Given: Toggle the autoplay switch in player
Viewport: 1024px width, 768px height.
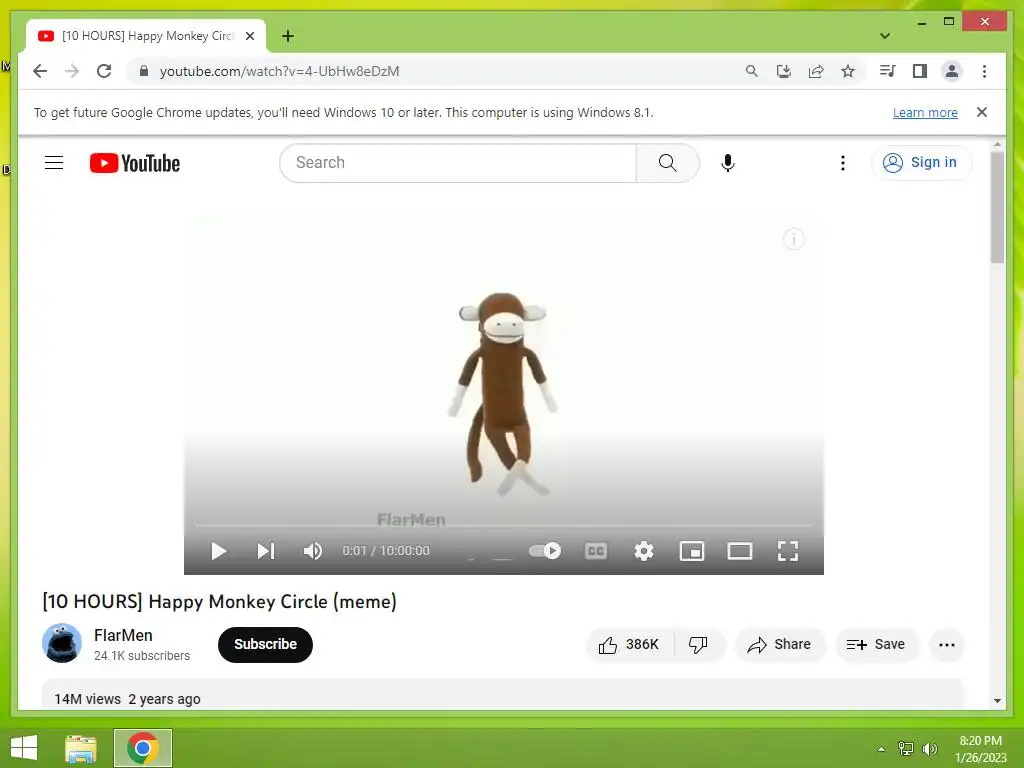Looking at the screenshot, I should click(x=545, y=551).
